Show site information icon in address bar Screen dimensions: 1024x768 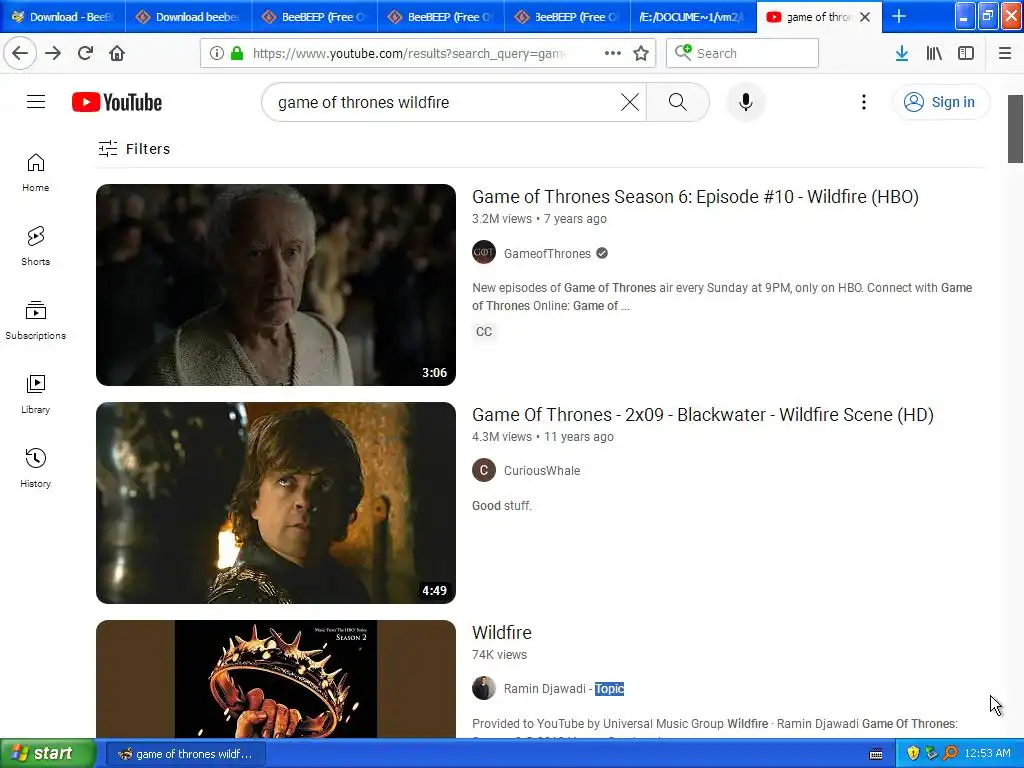click(217, 53)
